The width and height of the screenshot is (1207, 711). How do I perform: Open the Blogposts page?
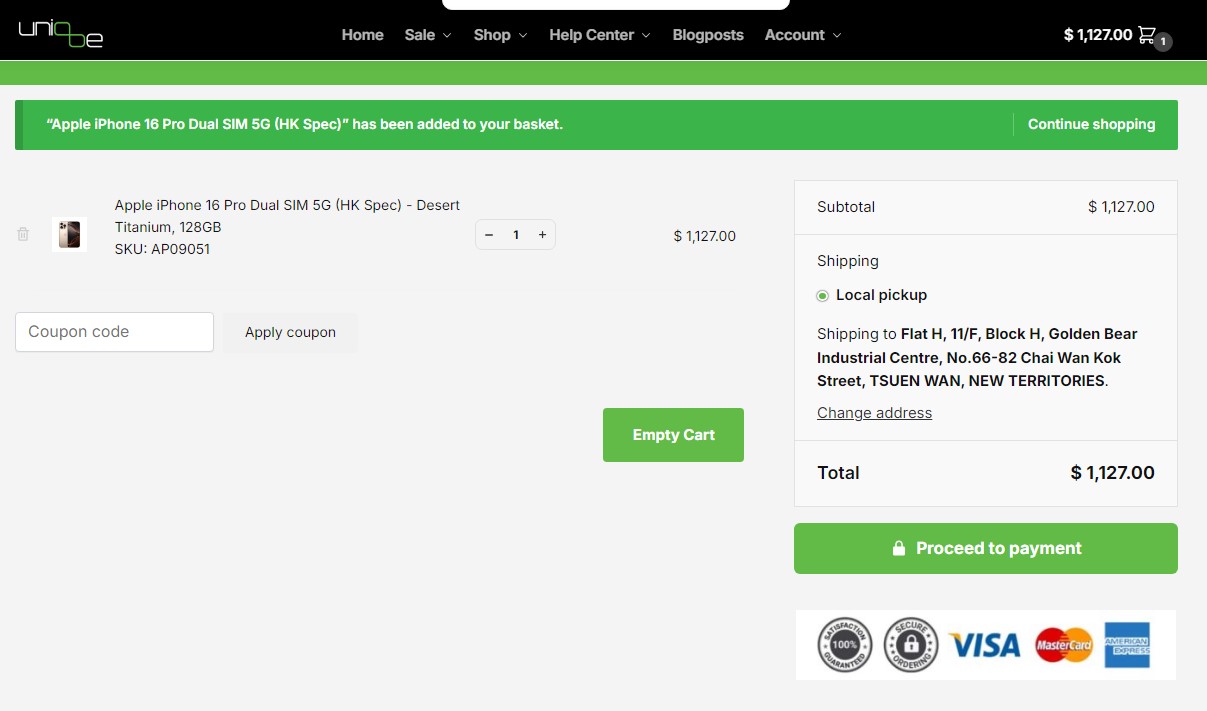coord(708,35)
